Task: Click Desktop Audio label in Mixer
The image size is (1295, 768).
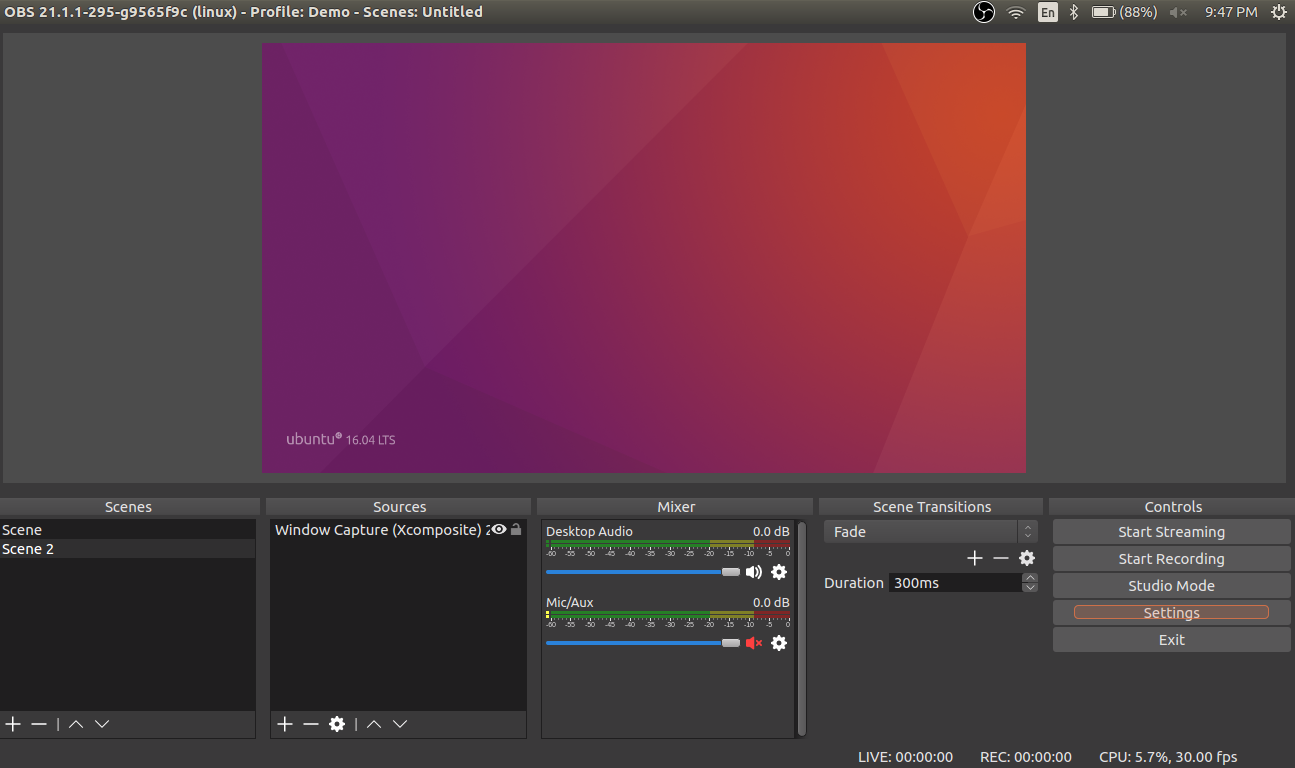Action: tap(589, 531)
